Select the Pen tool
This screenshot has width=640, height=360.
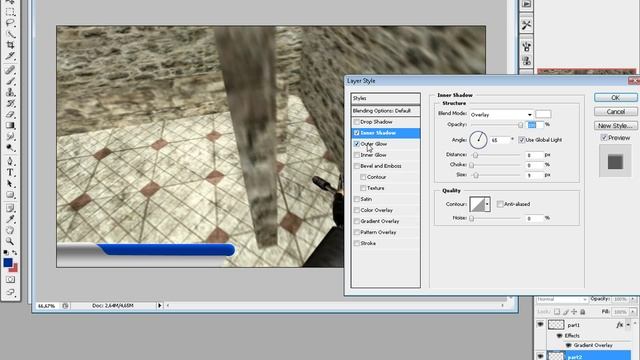[x=10, y=162]
